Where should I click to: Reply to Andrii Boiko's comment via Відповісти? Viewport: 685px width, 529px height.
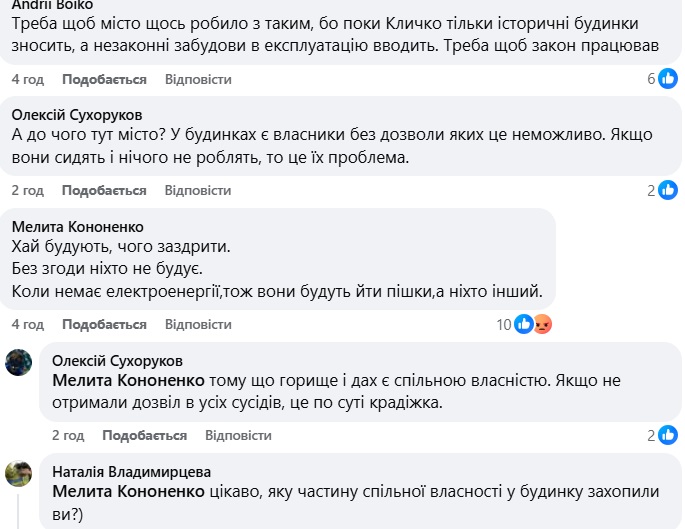[198, 79]
